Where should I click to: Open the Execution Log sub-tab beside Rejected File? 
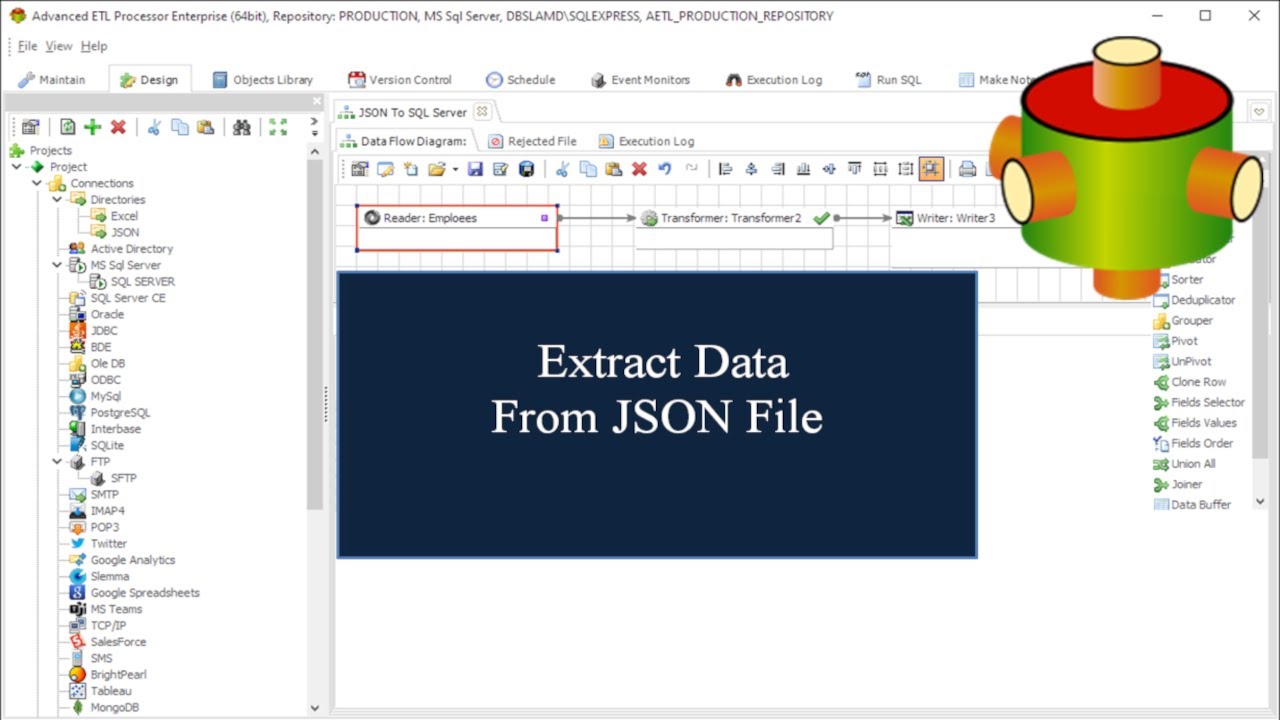pyautogui.click(x=646, y=141)
